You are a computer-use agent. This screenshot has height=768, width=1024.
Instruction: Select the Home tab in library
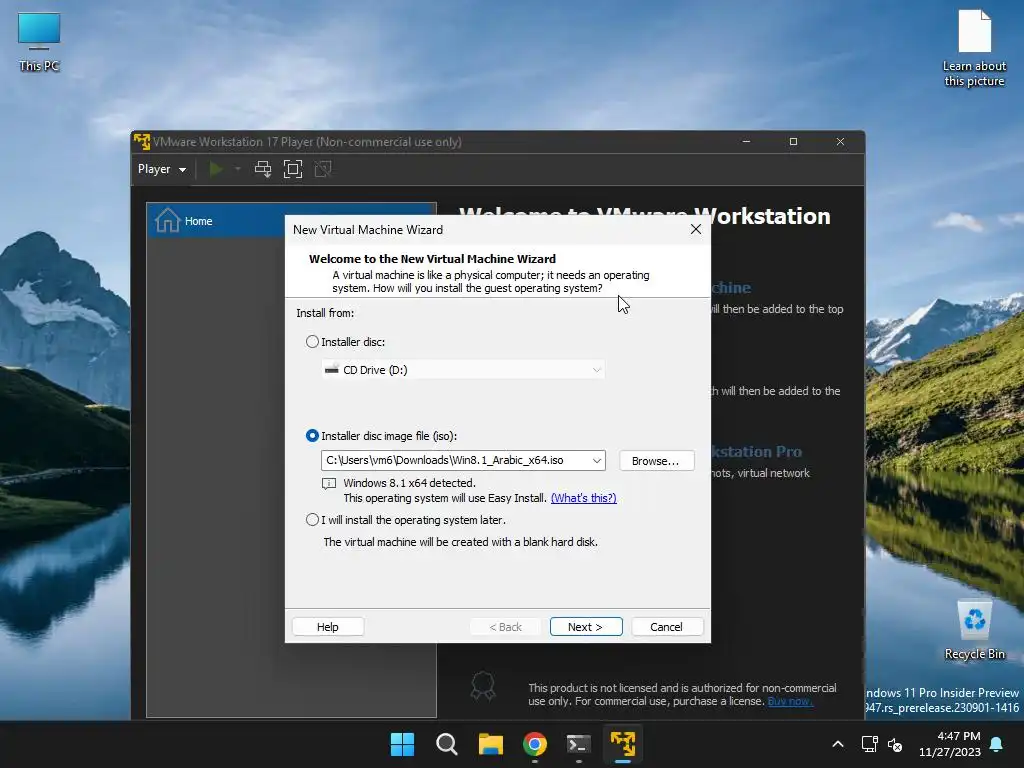291,221
